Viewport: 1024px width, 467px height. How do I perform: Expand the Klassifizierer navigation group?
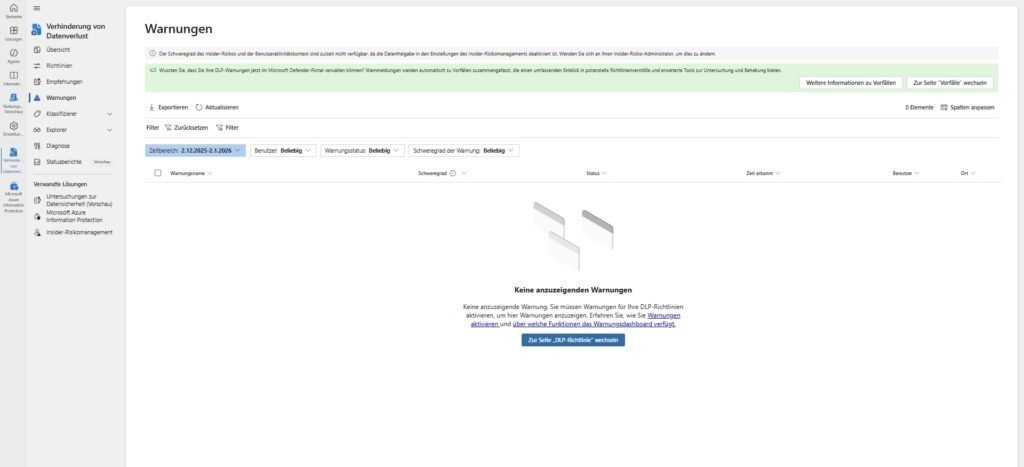tap(109, 114)
